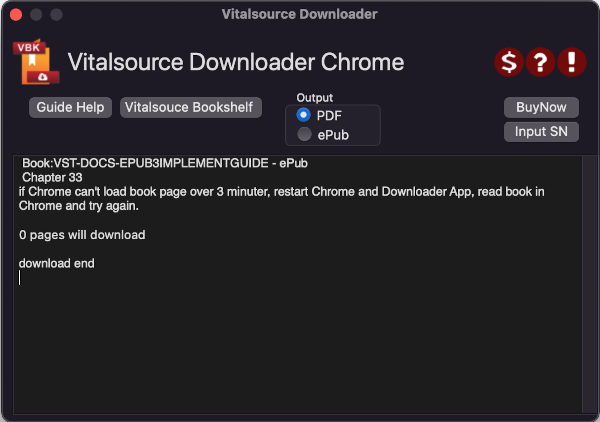Open the Input SN dialog
The image size is (600, 422).
pyautogui.click(x=541, y=132)
